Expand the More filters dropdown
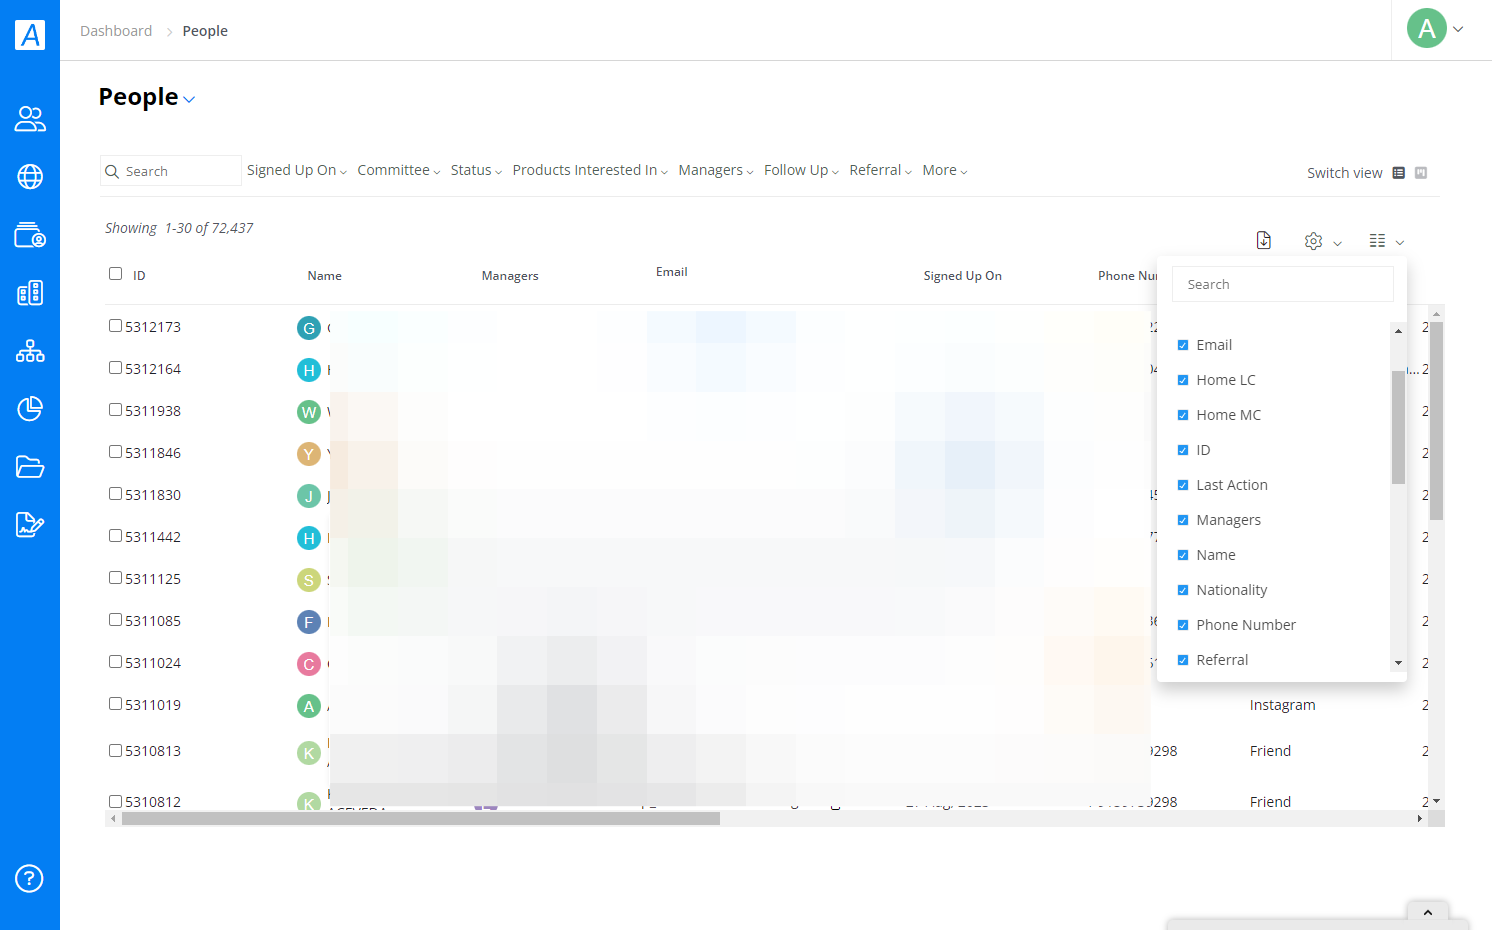The width and height of the screenshot is (1492, 930). point(945,170)
